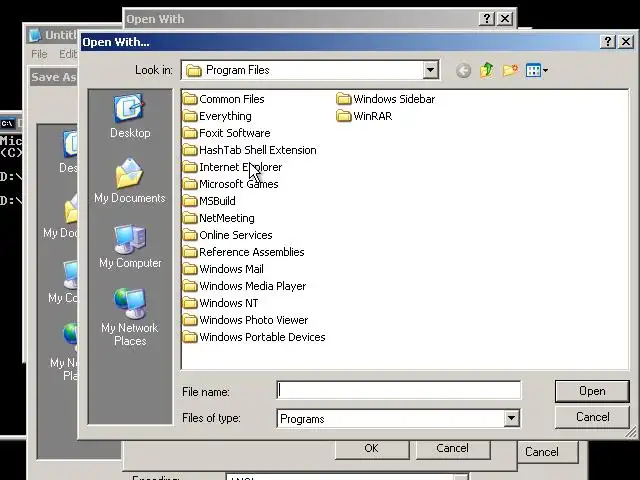Select the Everything folder icon
This screenshot has height=480, width=640.
tap(190, 116)
